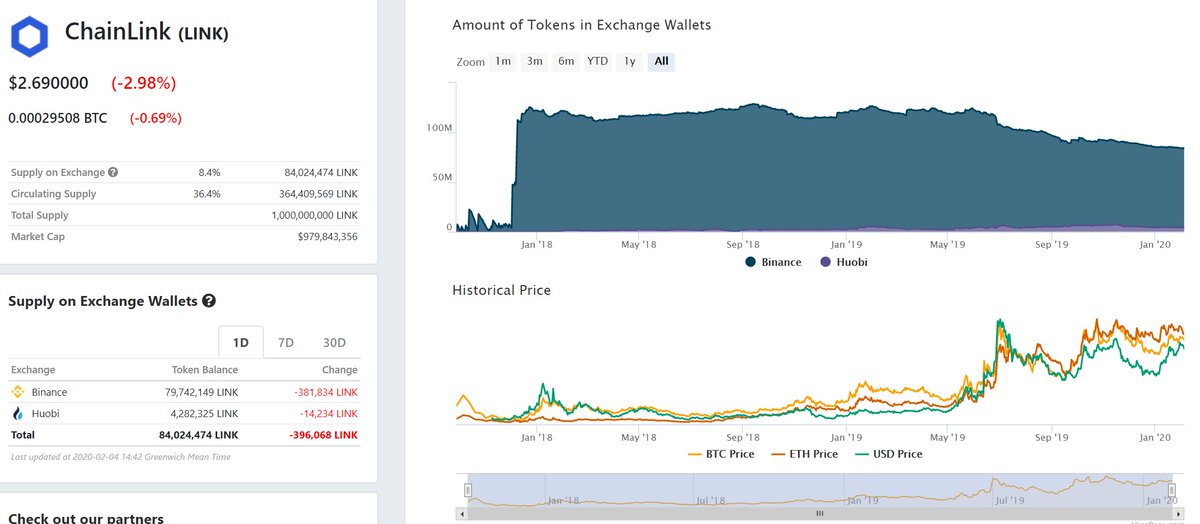The width and height of the screenshot is (1200, 524).
Task: Click the navigator scrollbar center grip
Action: coord(819,513)
